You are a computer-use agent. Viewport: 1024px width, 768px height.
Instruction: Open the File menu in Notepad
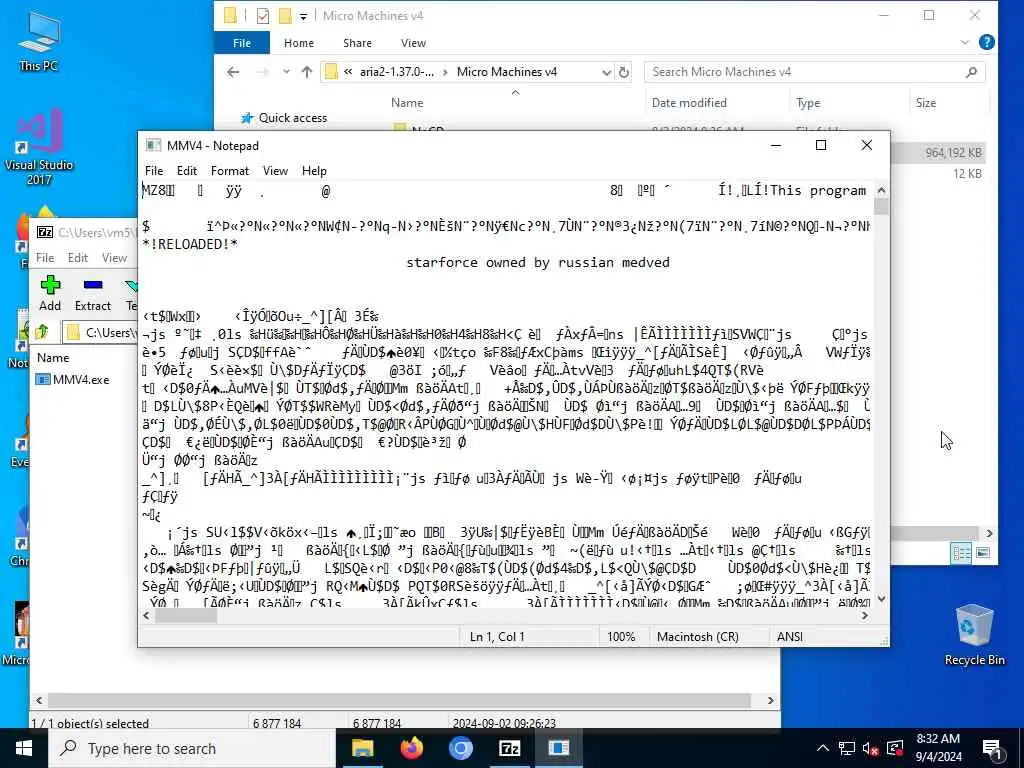coord(154,171)
